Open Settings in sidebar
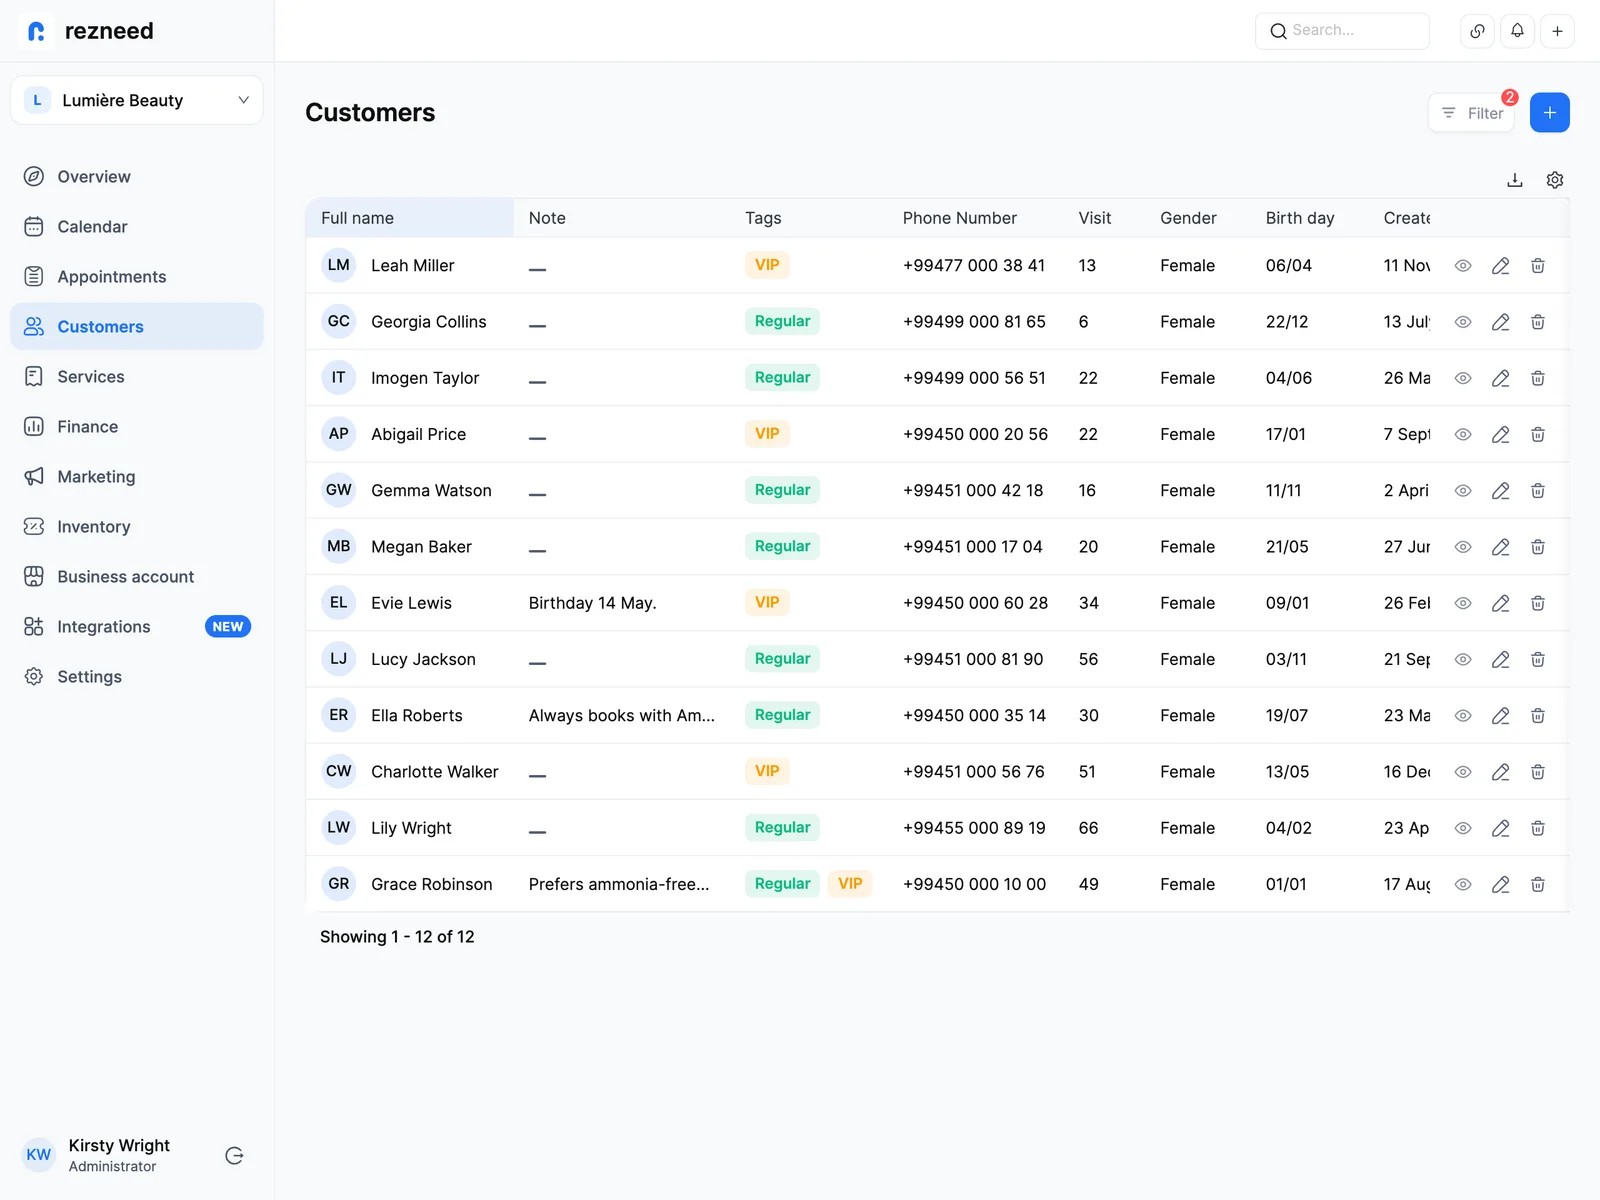Screen dimensions: 1600x1200 137,677
